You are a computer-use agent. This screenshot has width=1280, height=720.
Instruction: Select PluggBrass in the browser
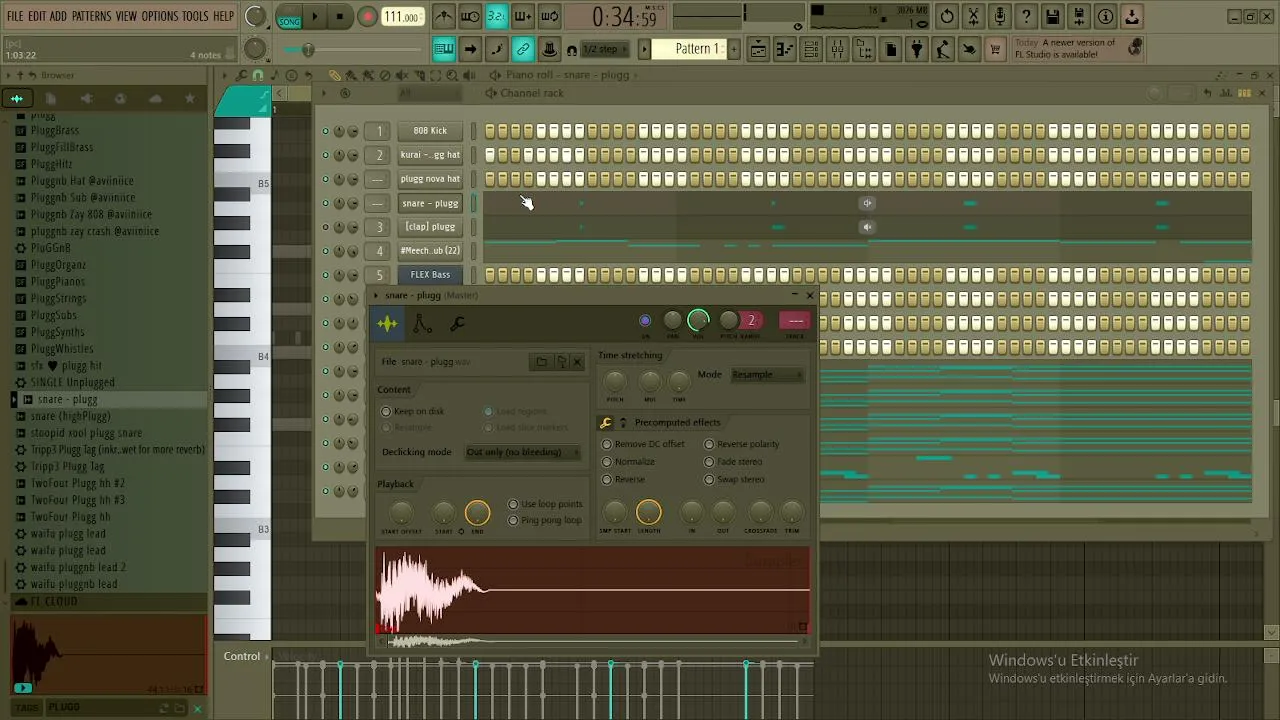pos(54,130)
